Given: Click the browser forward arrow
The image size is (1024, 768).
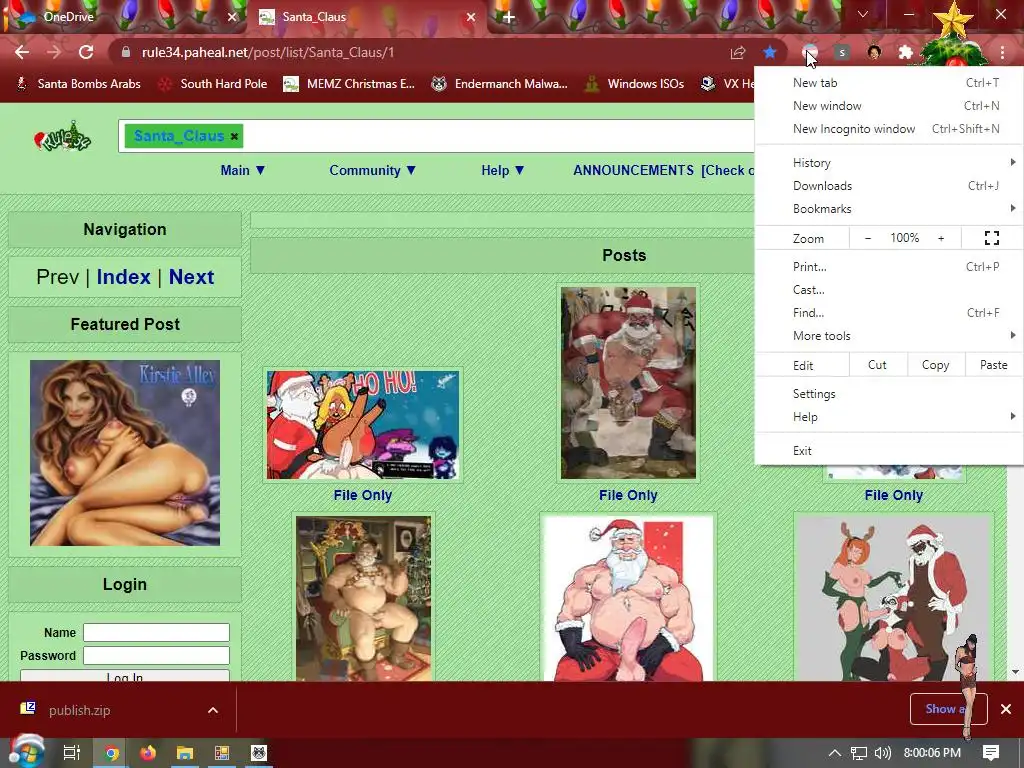Looking at the screenshot, I should coord(54,52).
